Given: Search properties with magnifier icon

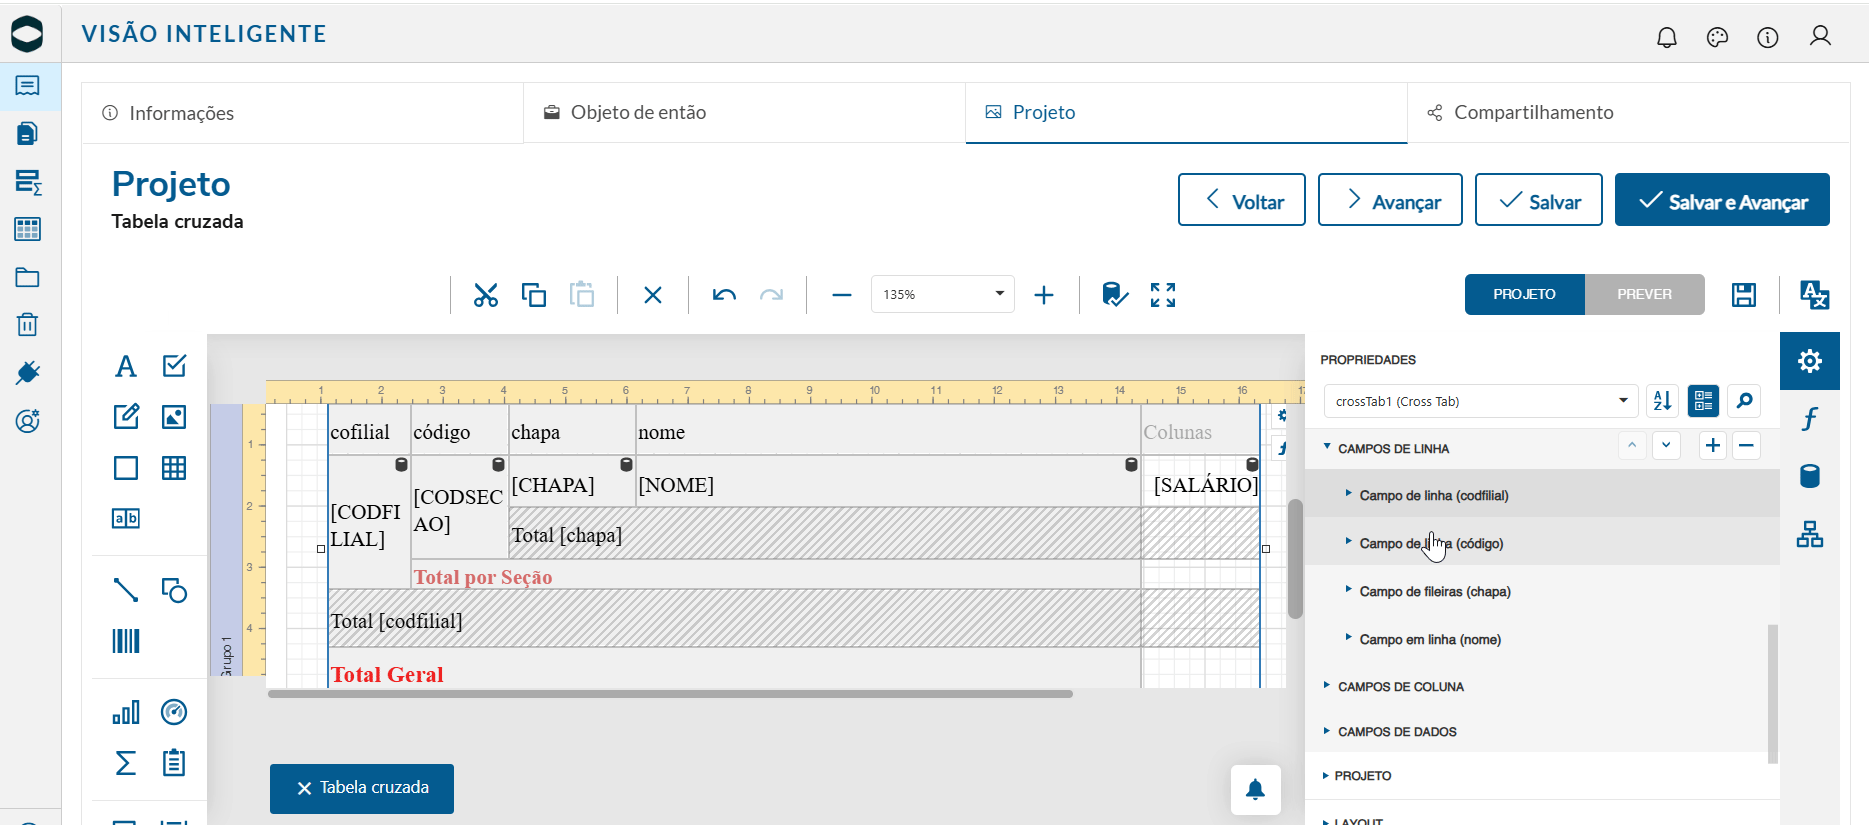Looking at the screenshot, I should point(1745,401).
